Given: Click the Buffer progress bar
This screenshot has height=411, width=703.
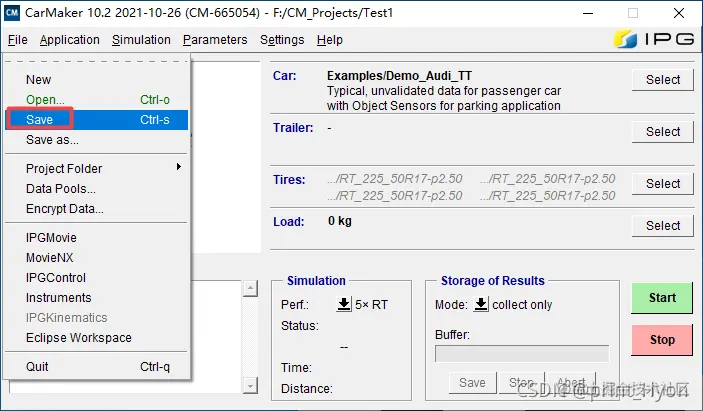Looking at the screenshot, I should (x=522, y=354).
